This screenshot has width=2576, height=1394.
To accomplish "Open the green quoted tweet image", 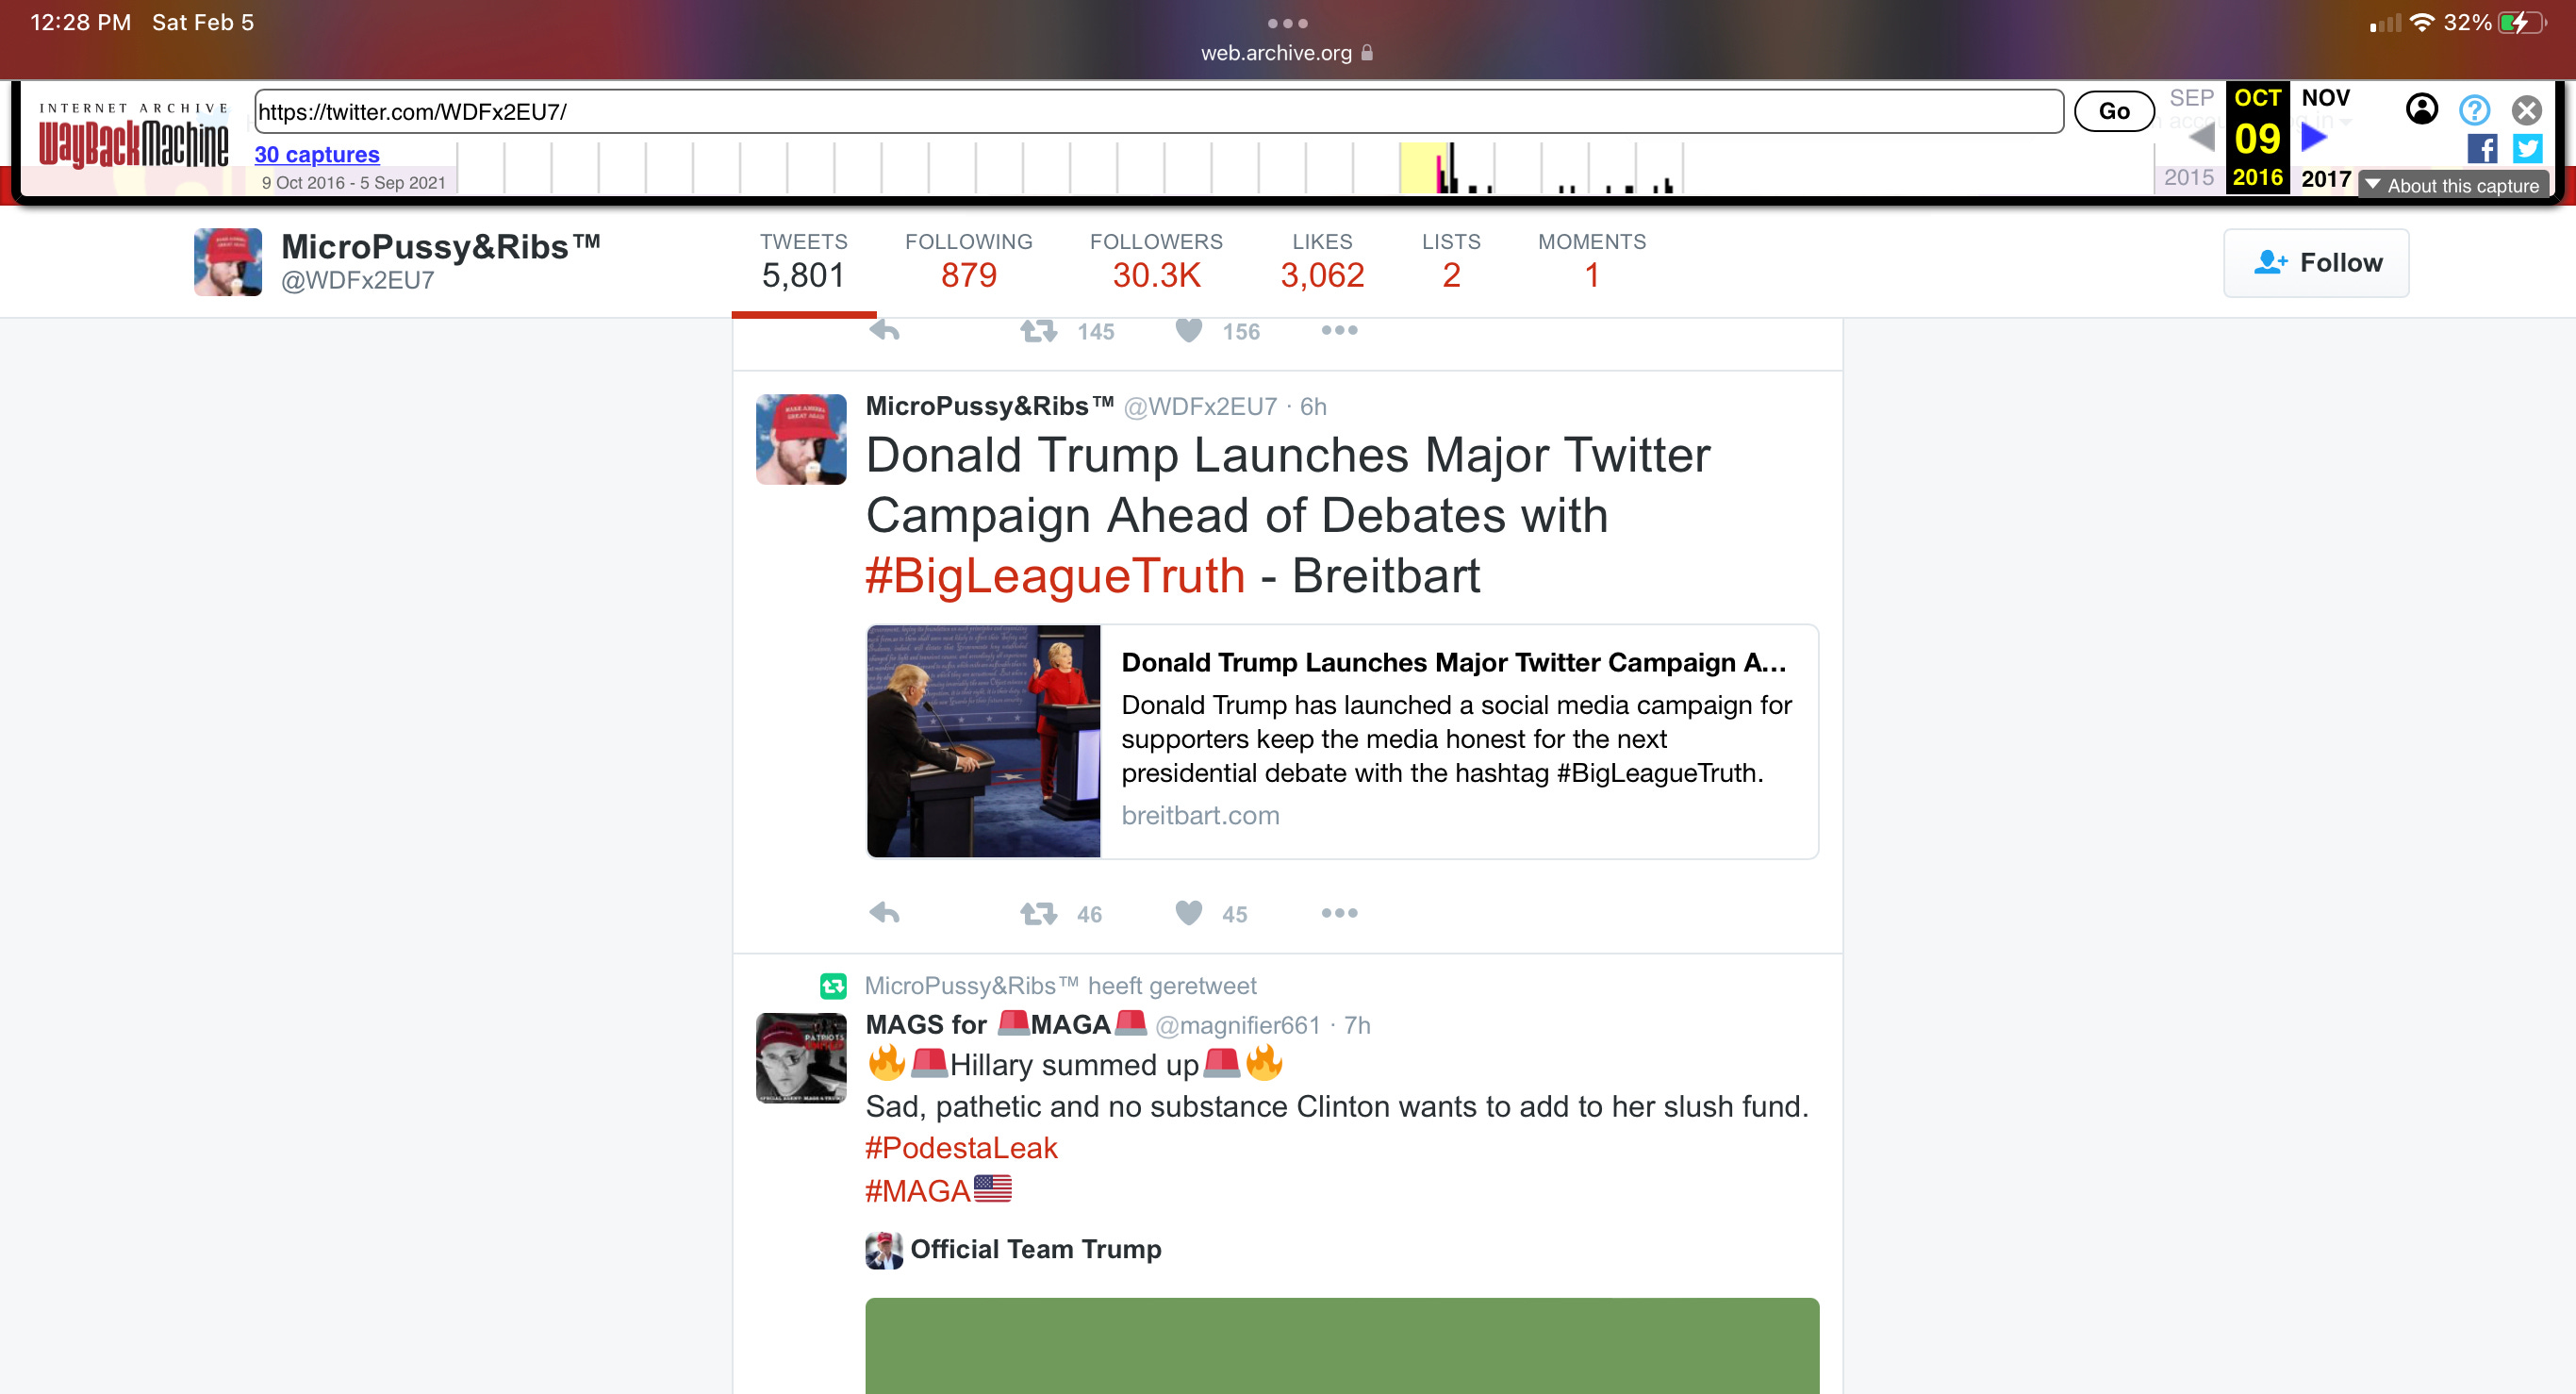I will click(1342, 1346).
